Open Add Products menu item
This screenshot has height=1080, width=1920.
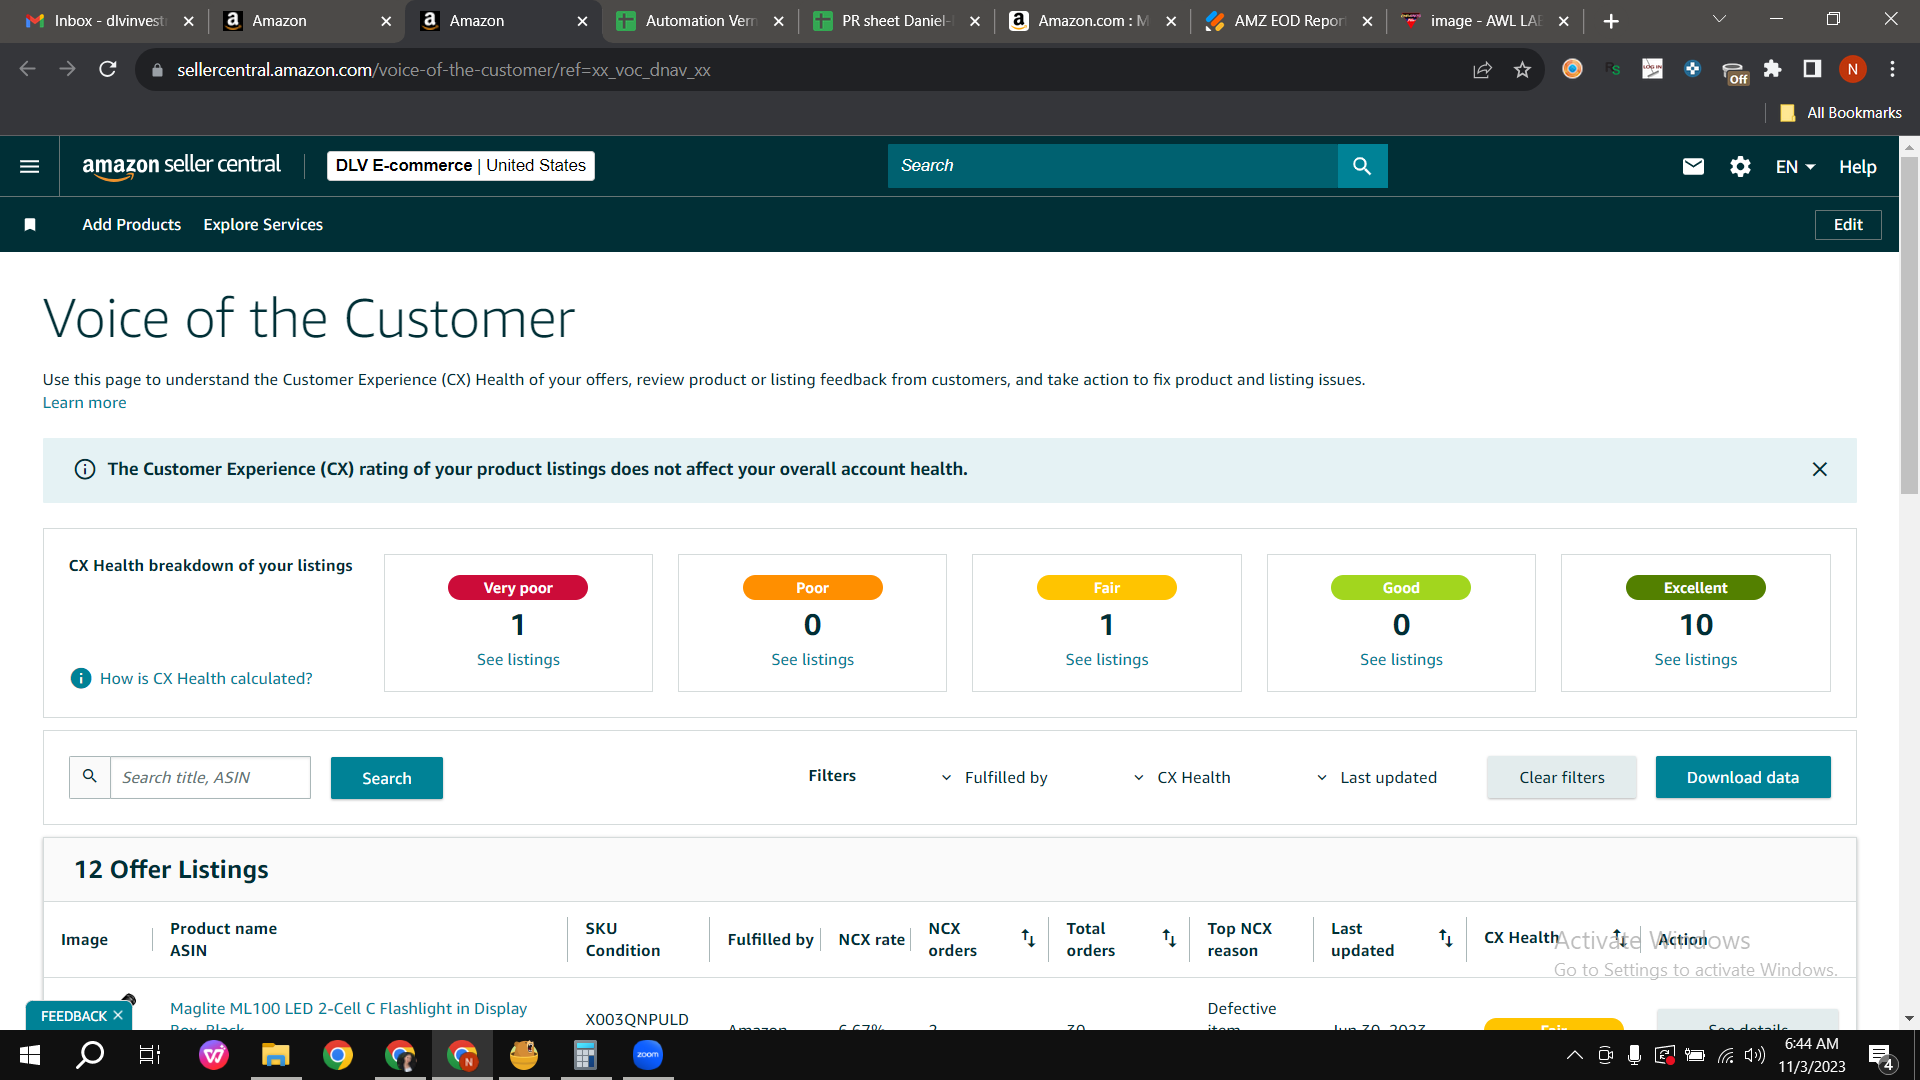132,225
